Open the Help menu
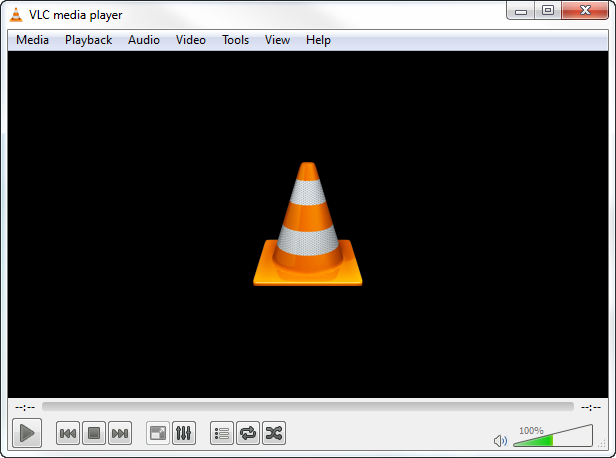616x458 pixels. click(318, 40)
